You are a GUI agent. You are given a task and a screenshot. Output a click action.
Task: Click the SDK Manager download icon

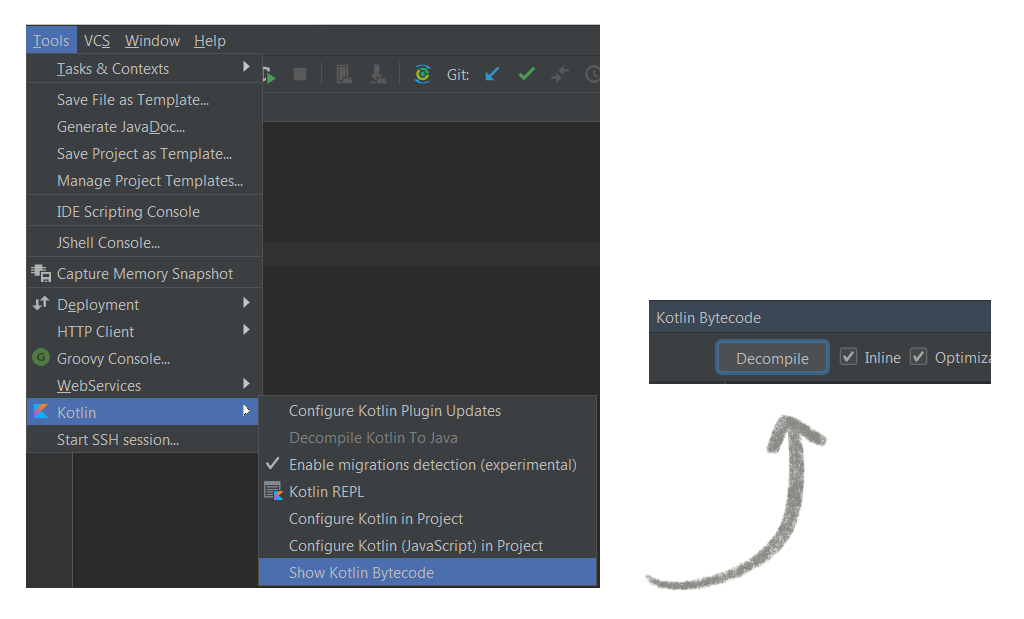(x=378, y=74)
